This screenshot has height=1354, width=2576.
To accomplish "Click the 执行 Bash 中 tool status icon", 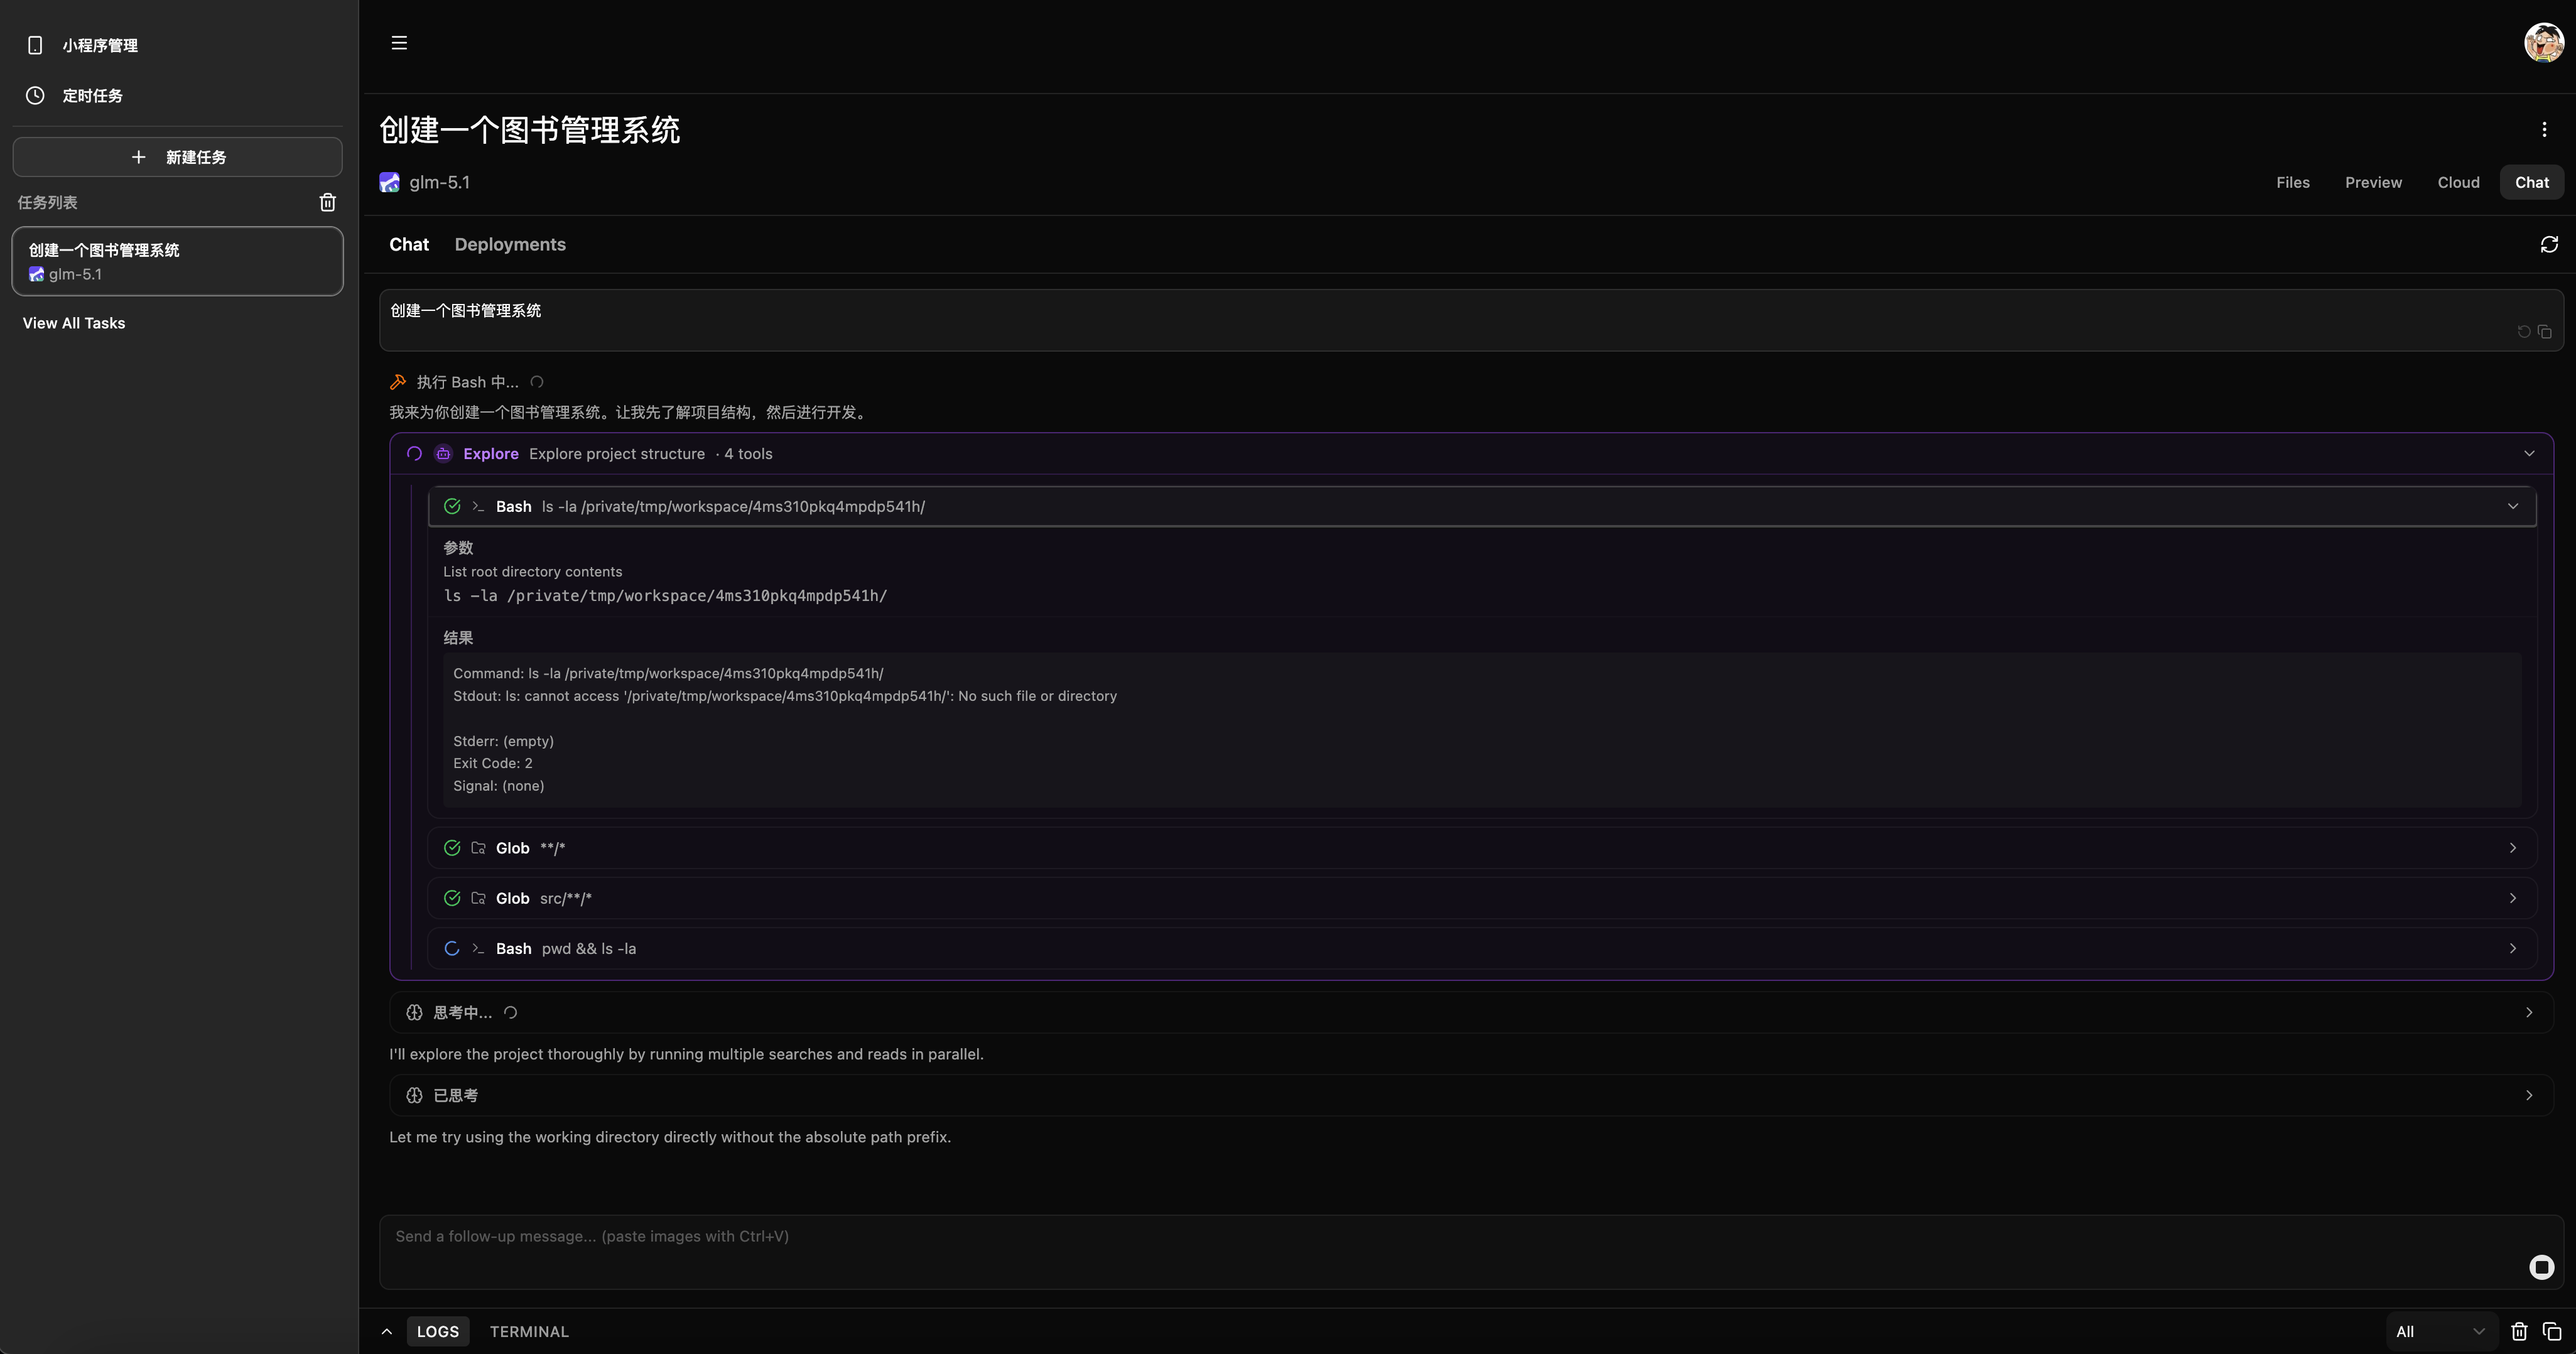I will pos(398,382).
